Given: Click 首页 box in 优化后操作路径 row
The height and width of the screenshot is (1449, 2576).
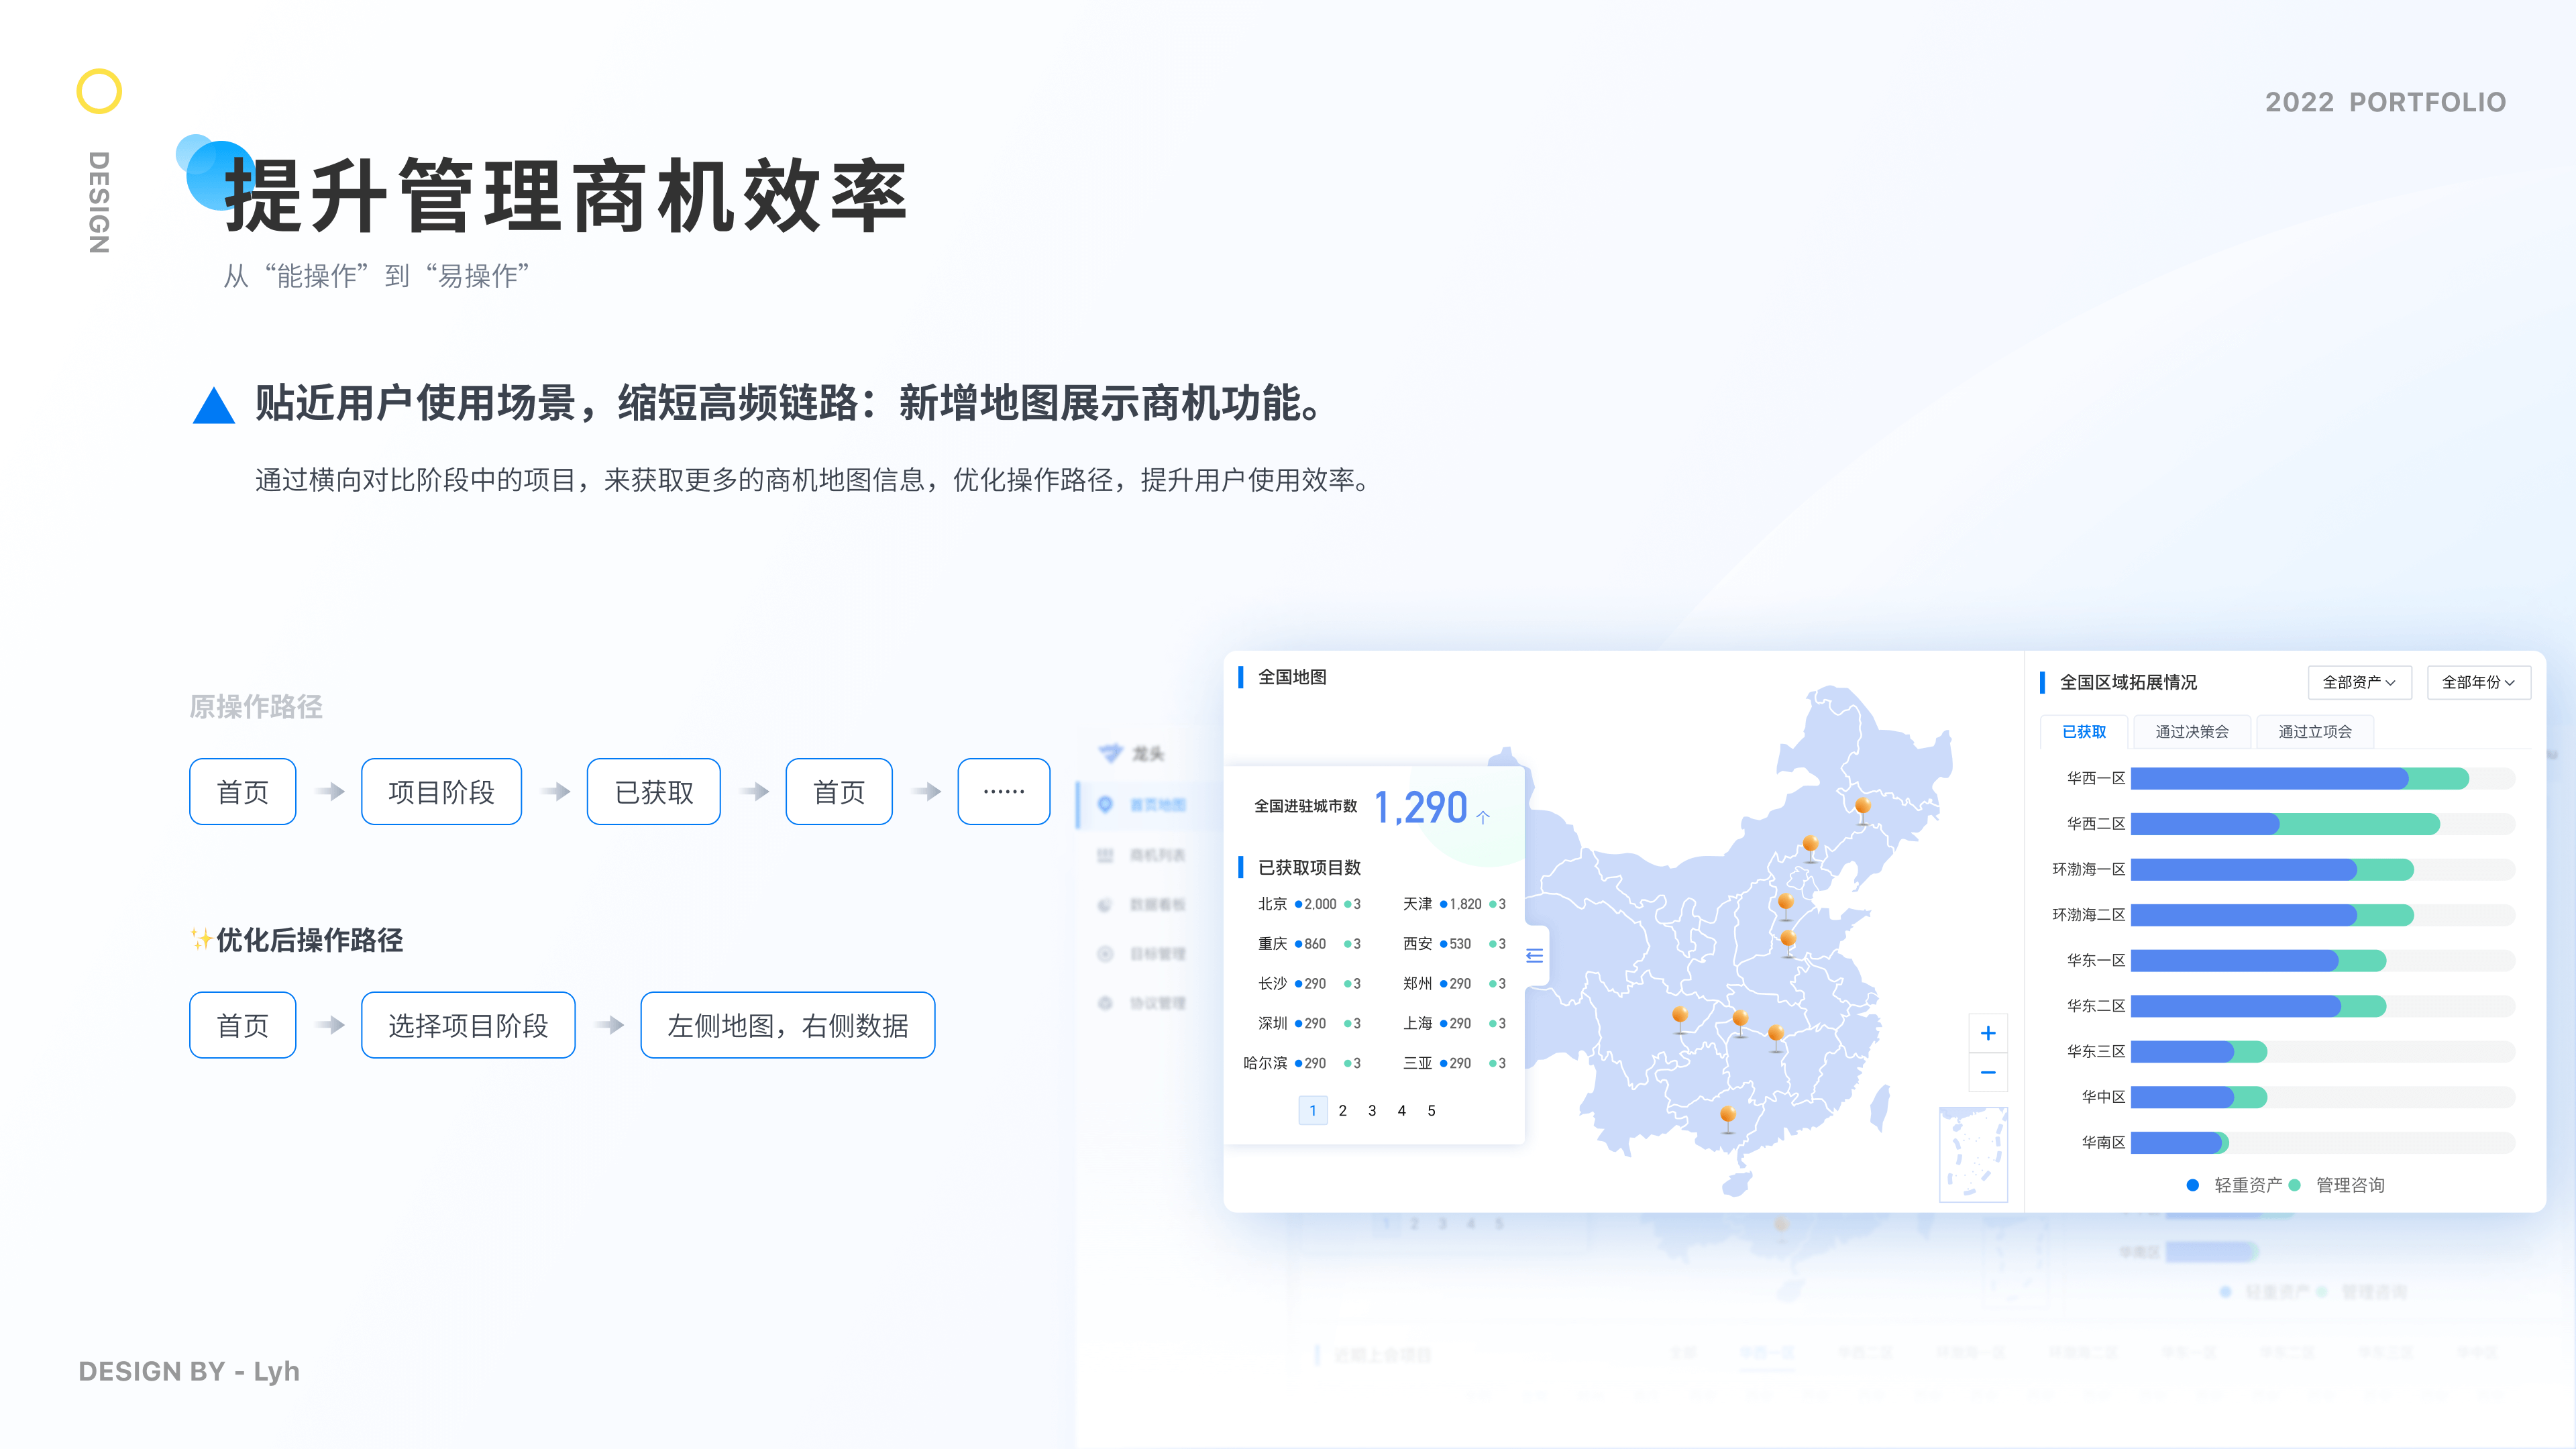Looking at the screenshot, I should point(242,1025).
